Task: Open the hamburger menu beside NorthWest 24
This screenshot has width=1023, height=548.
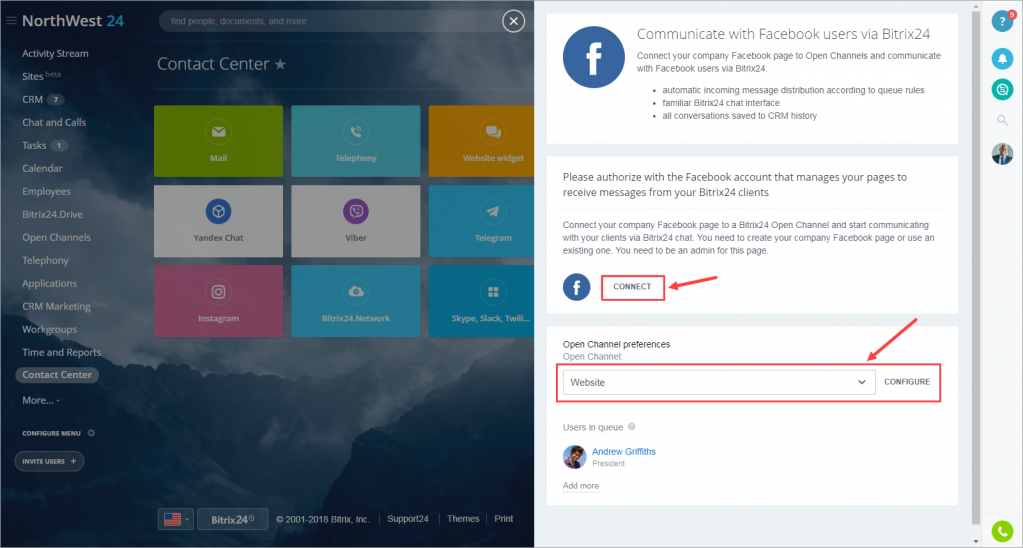Action: click(x=11, y=21)
